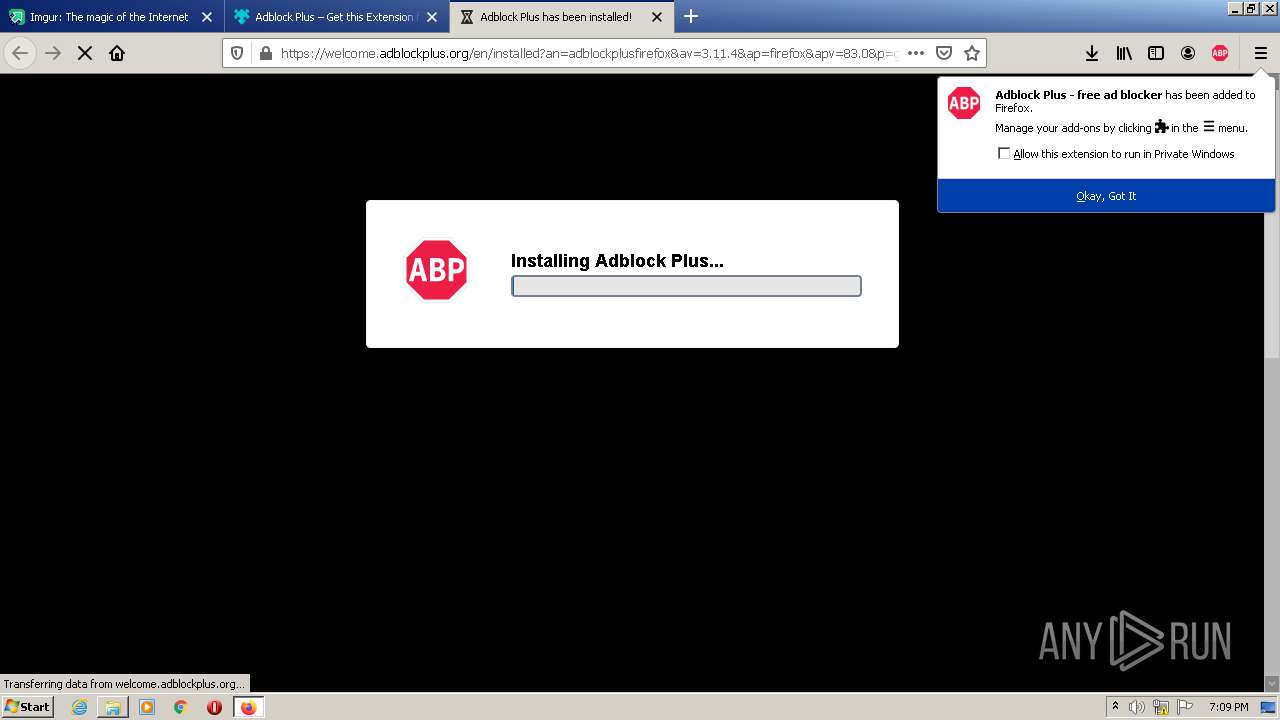Save page to Pocket
This screenshot has width=1280, height=720.
coord(943,53)
